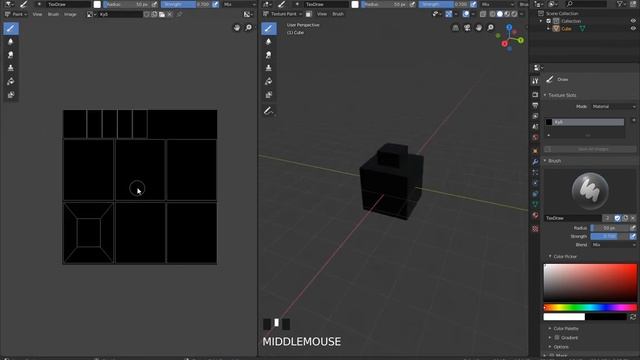
Task: Click the blue Z axis on the navigation gizmo
Action: (509, 27)
